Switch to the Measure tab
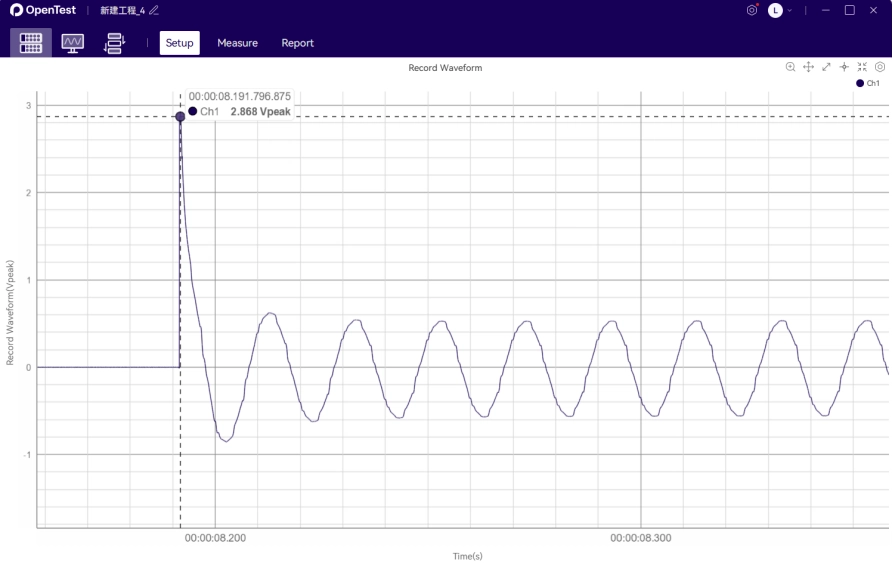 pyautogui.click(x=237, y=43)
